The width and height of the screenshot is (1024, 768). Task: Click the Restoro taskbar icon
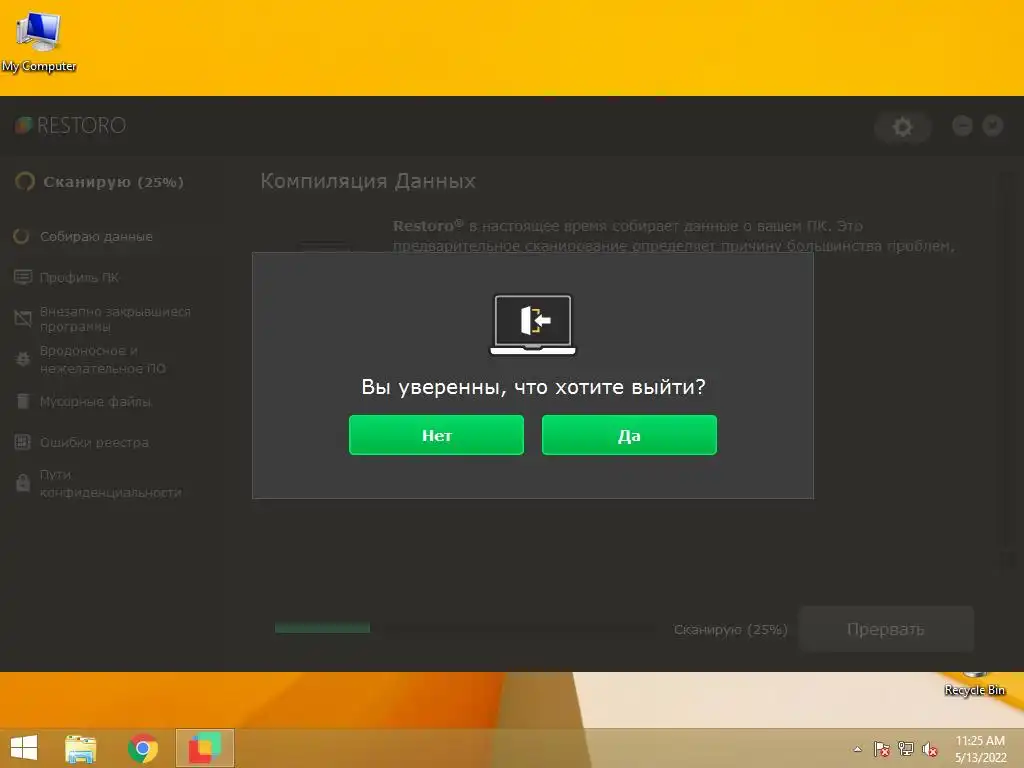[205, 748]
